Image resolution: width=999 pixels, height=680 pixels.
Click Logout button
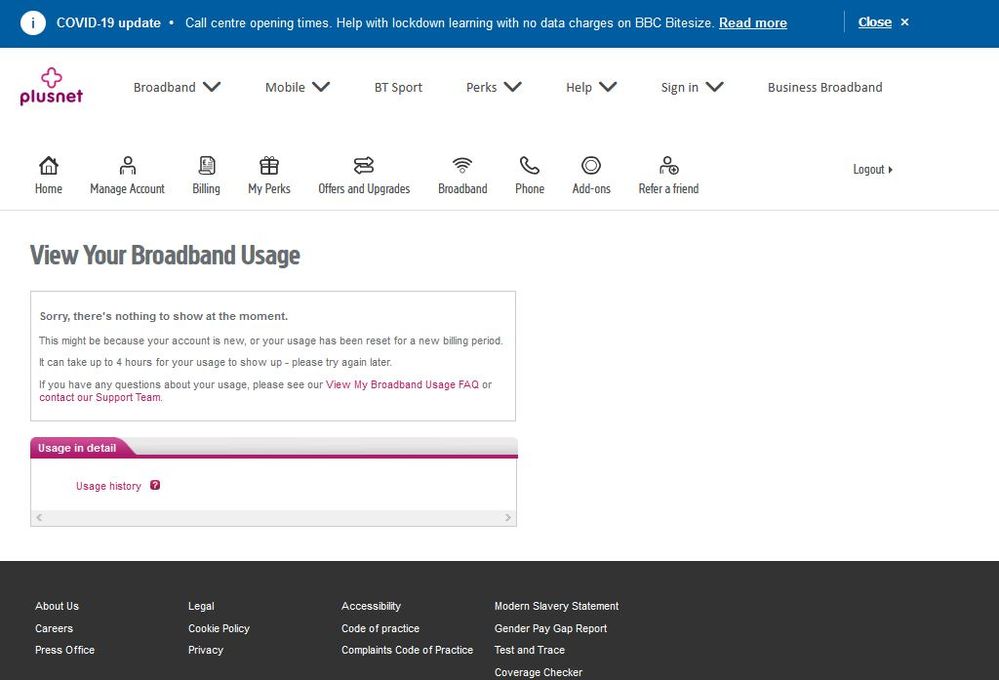pos(872,170)
